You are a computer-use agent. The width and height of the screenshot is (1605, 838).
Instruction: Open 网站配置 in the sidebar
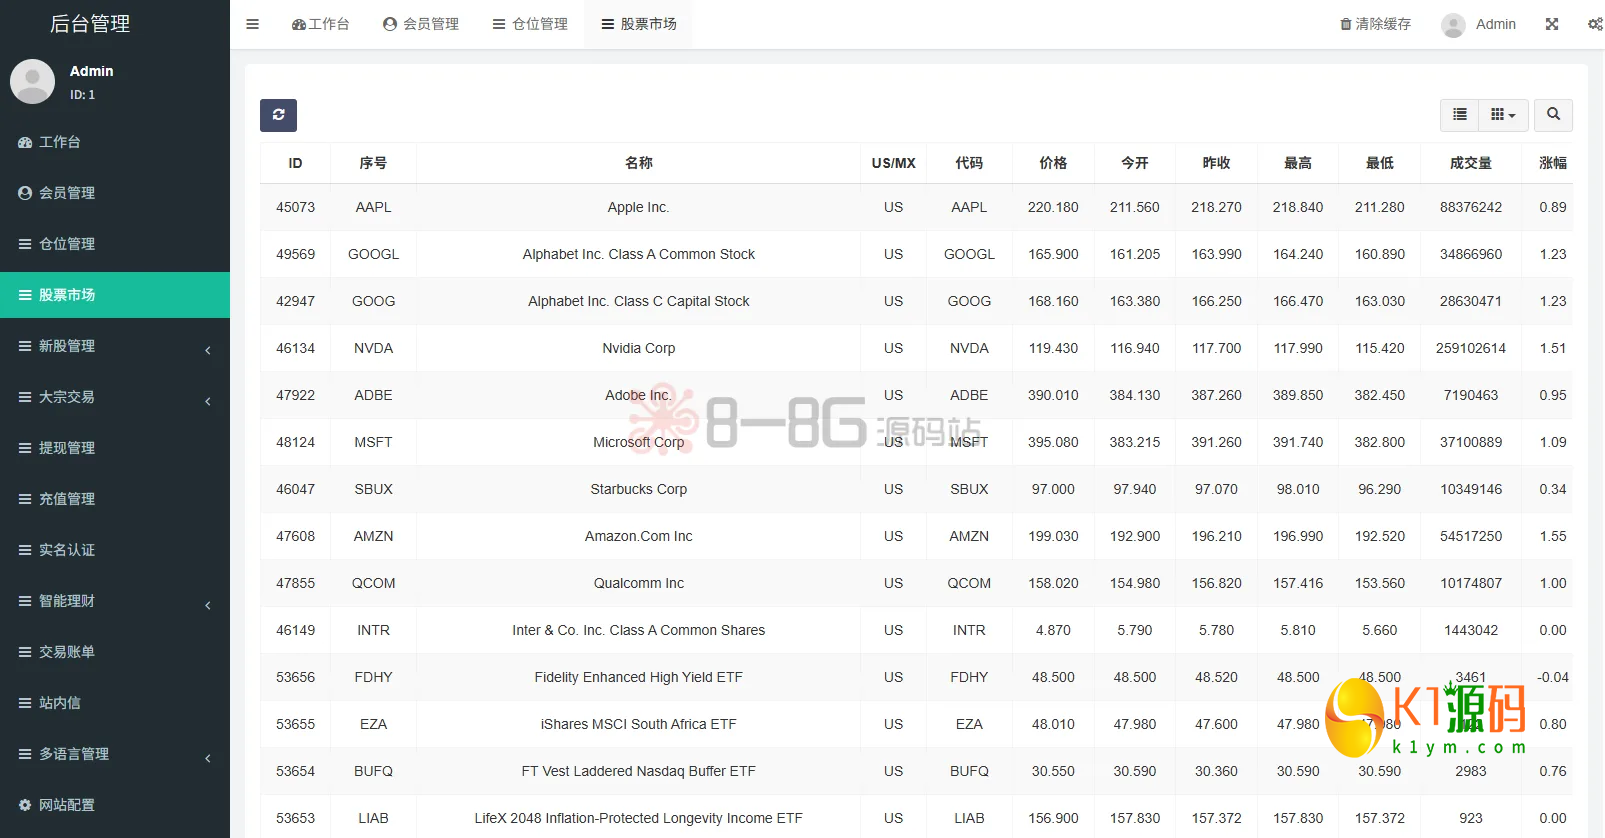(x=115, y=805)
